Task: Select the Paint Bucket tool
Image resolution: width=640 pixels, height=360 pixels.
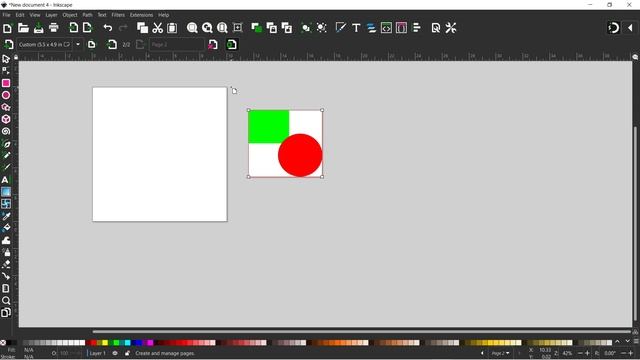Action: 6,228
